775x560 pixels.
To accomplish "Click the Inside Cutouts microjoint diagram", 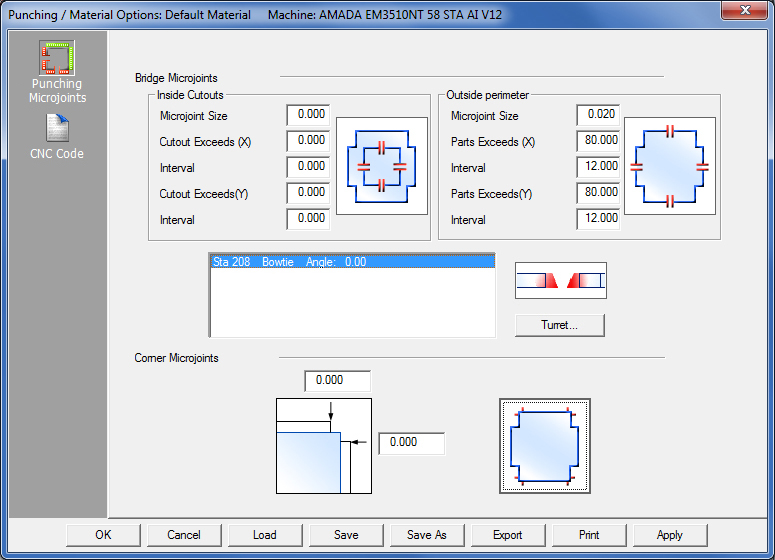I will [382, 166].
